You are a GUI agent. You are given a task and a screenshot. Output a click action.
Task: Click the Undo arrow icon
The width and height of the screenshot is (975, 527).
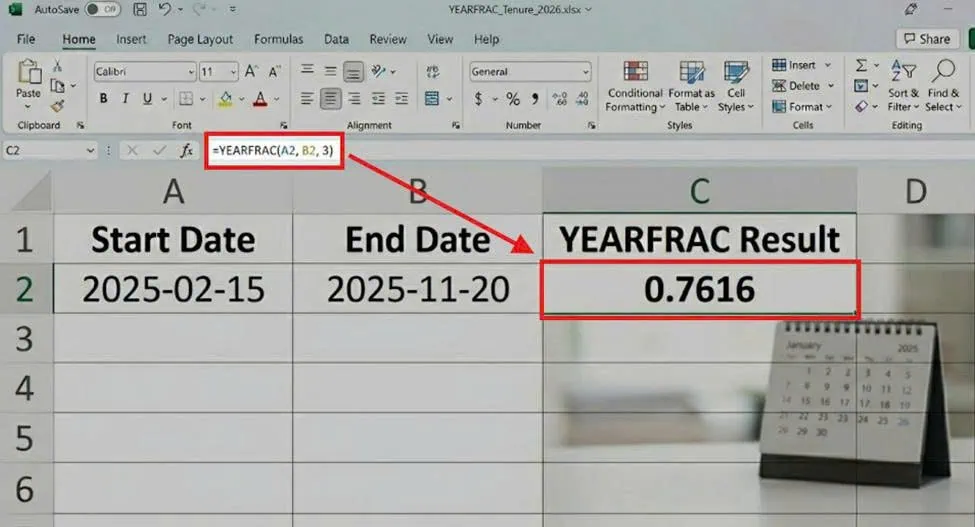[x=164, y=9]
